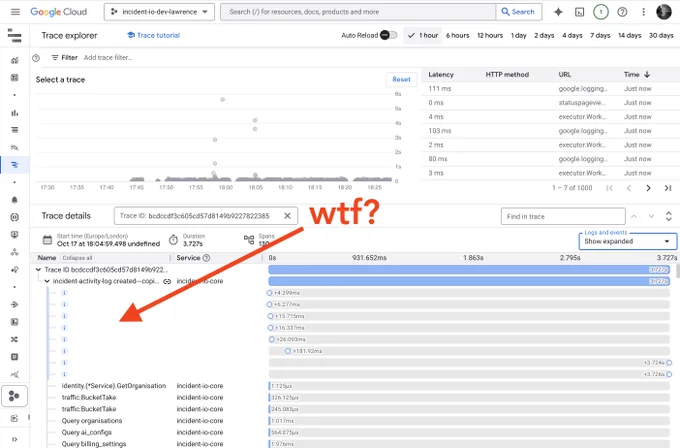Go to first page of trace list
This screenshot has height=448, width=680.
(x=609, y=188)
